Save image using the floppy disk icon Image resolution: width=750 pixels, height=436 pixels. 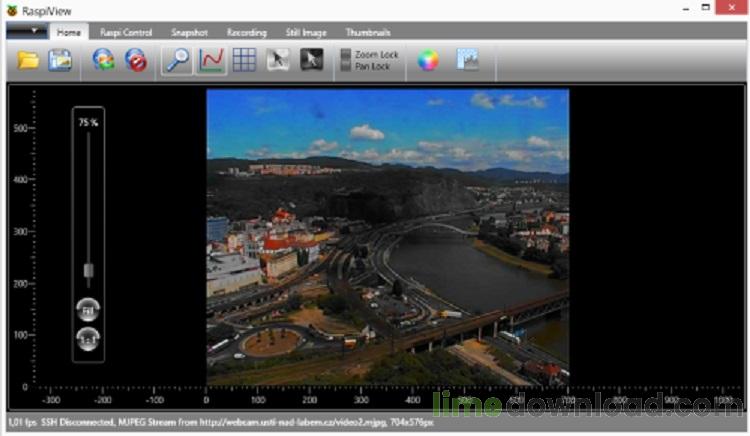tap(61, 60)
